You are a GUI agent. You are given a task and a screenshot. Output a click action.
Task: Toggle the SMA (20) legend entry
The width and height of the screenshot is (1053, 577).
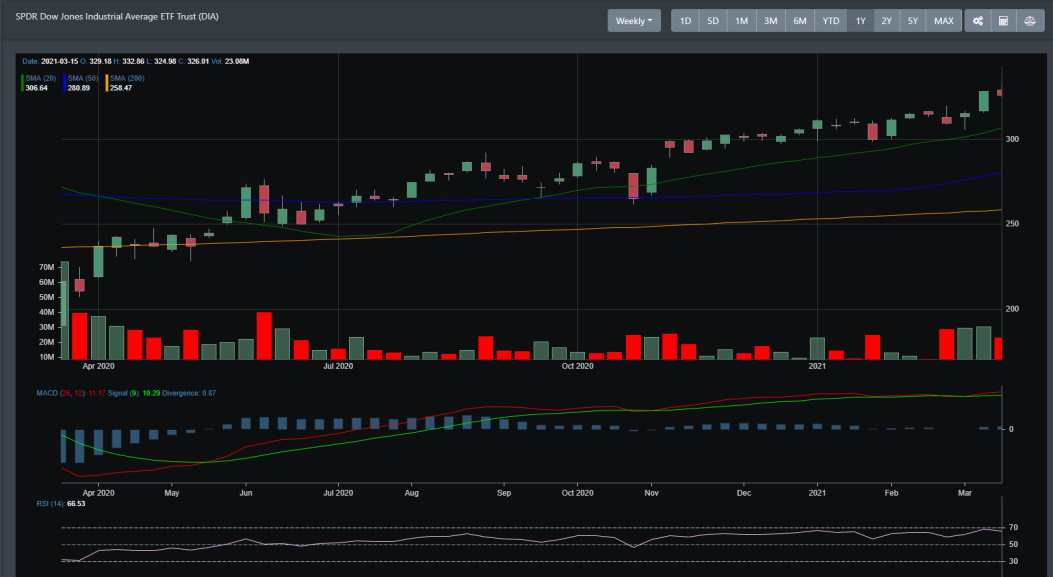pyautogui.click(x=39, y=83)
